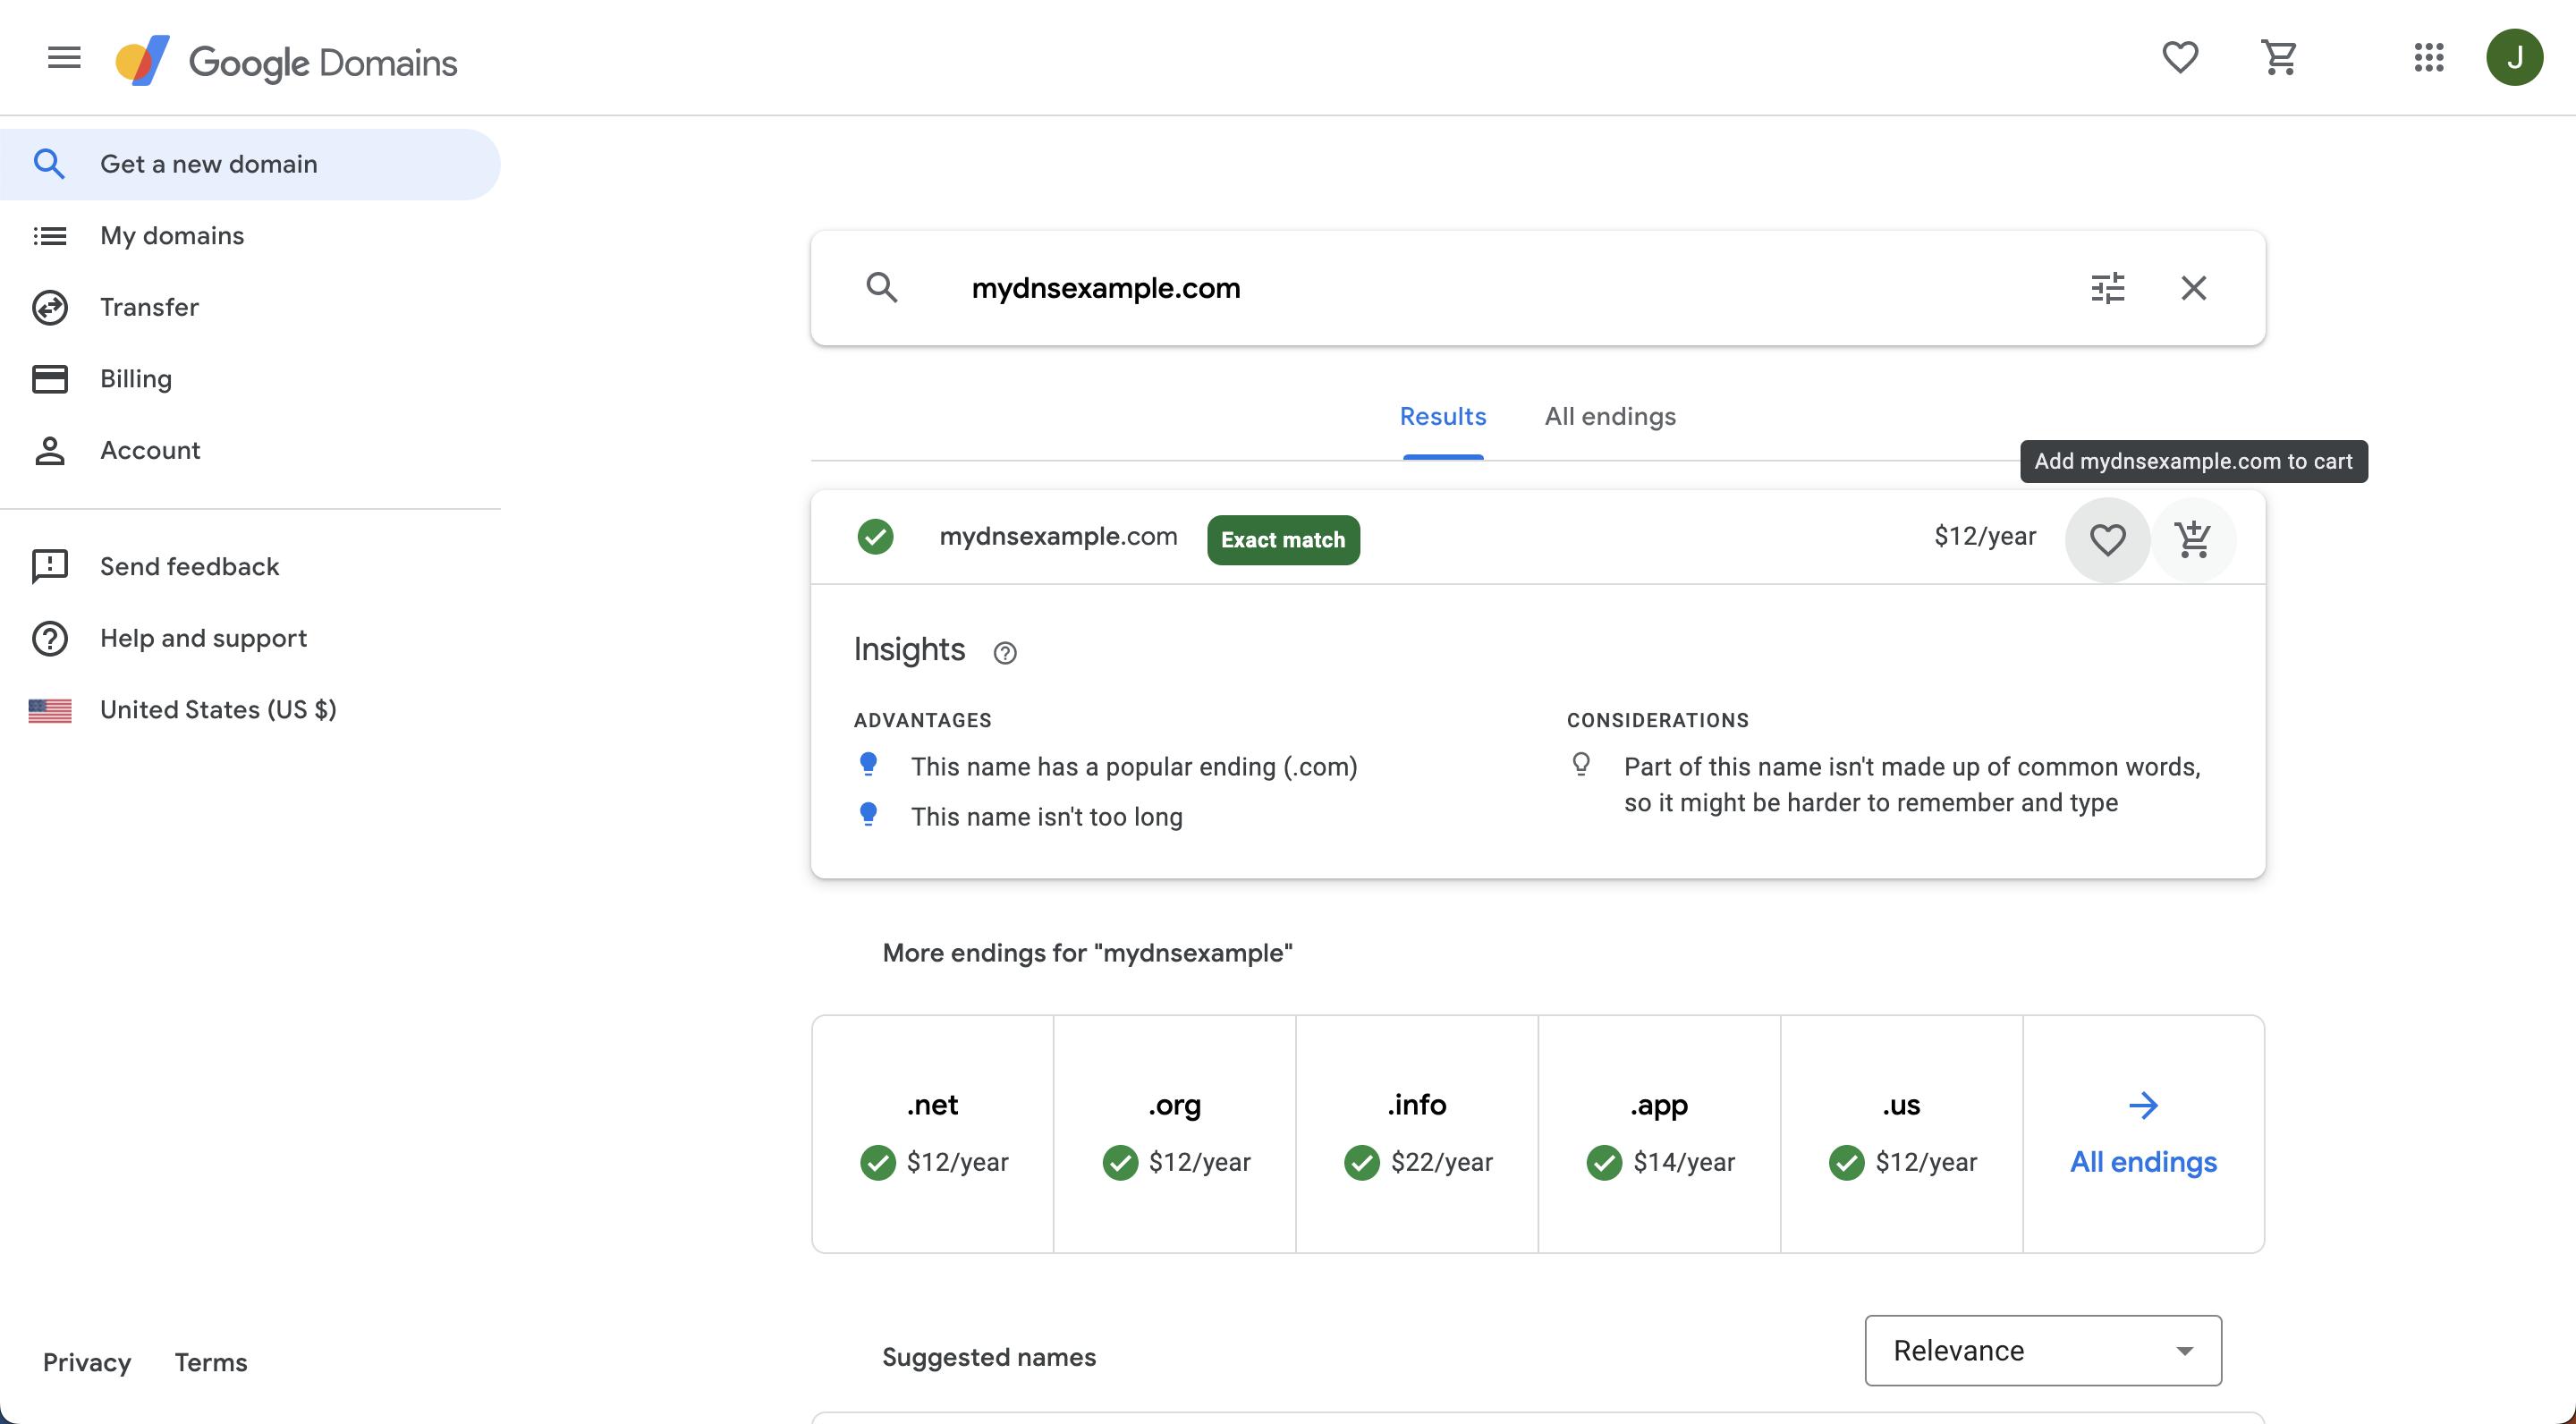Switch to the All endings tab
2576x1424 pixels.
click(1609, 416)
